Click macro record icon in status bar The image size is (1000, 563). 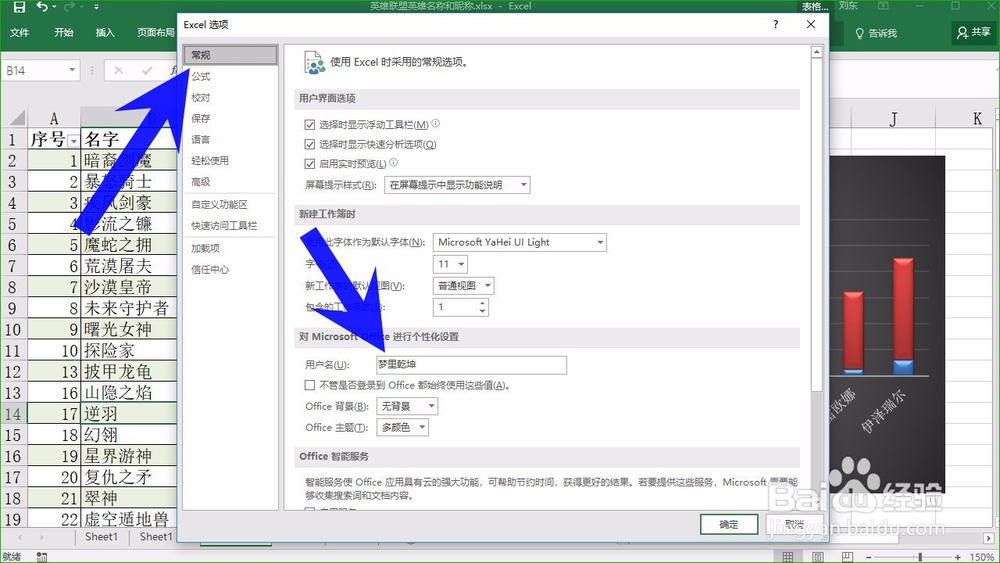pyautogui.click(x=41, y=557)
